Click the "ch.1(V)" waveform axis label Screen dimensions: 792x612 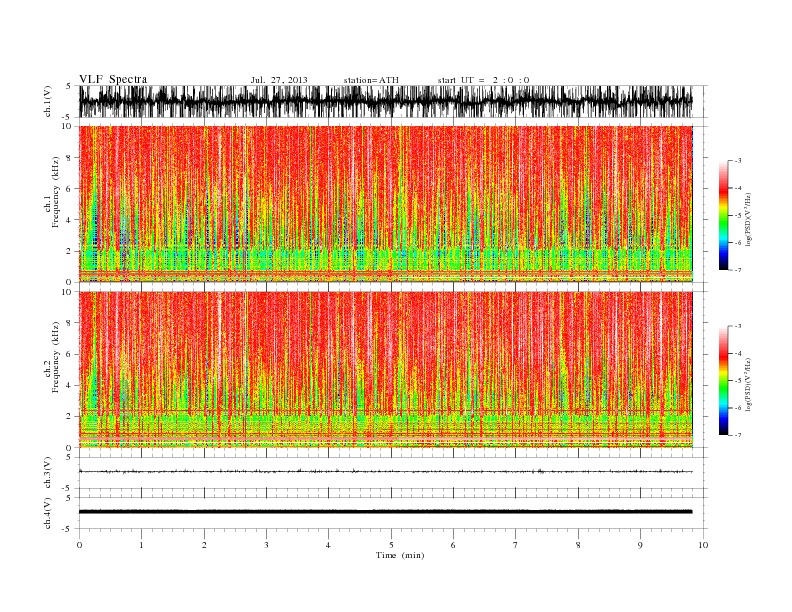point(48,101)
